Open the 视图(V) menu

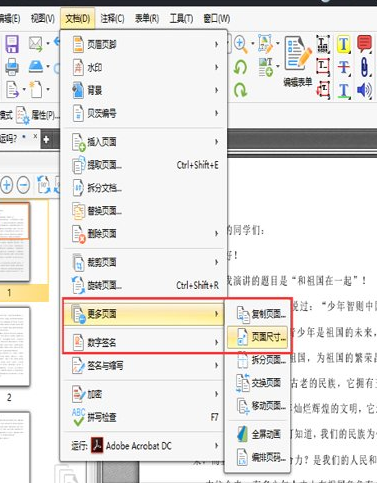[43, 18]
